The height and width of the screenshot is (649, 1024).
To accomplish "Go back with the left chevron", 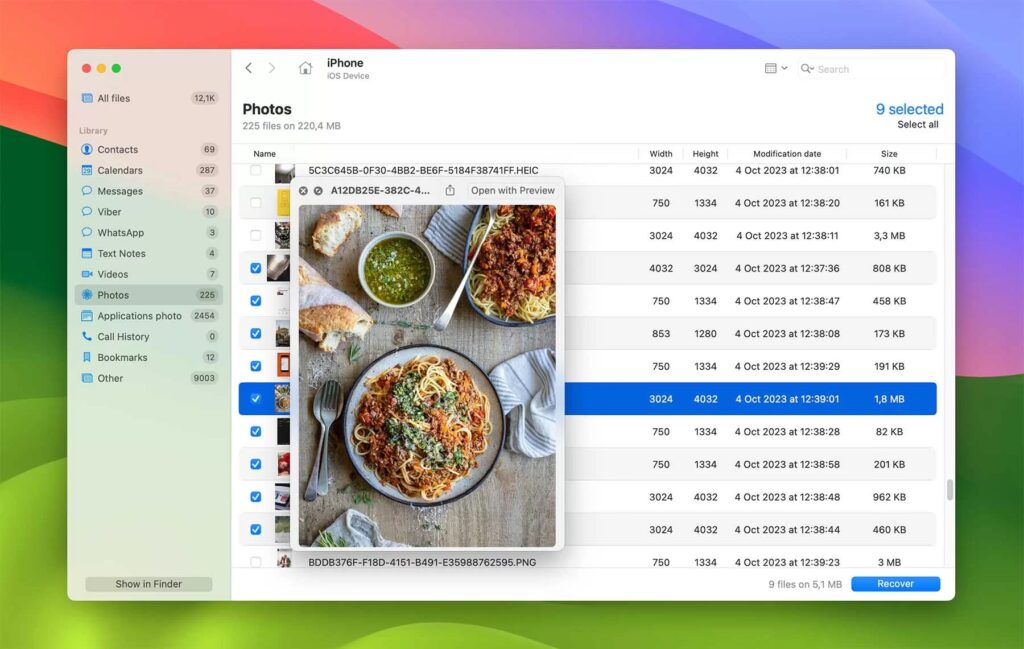I will [249, 68].
